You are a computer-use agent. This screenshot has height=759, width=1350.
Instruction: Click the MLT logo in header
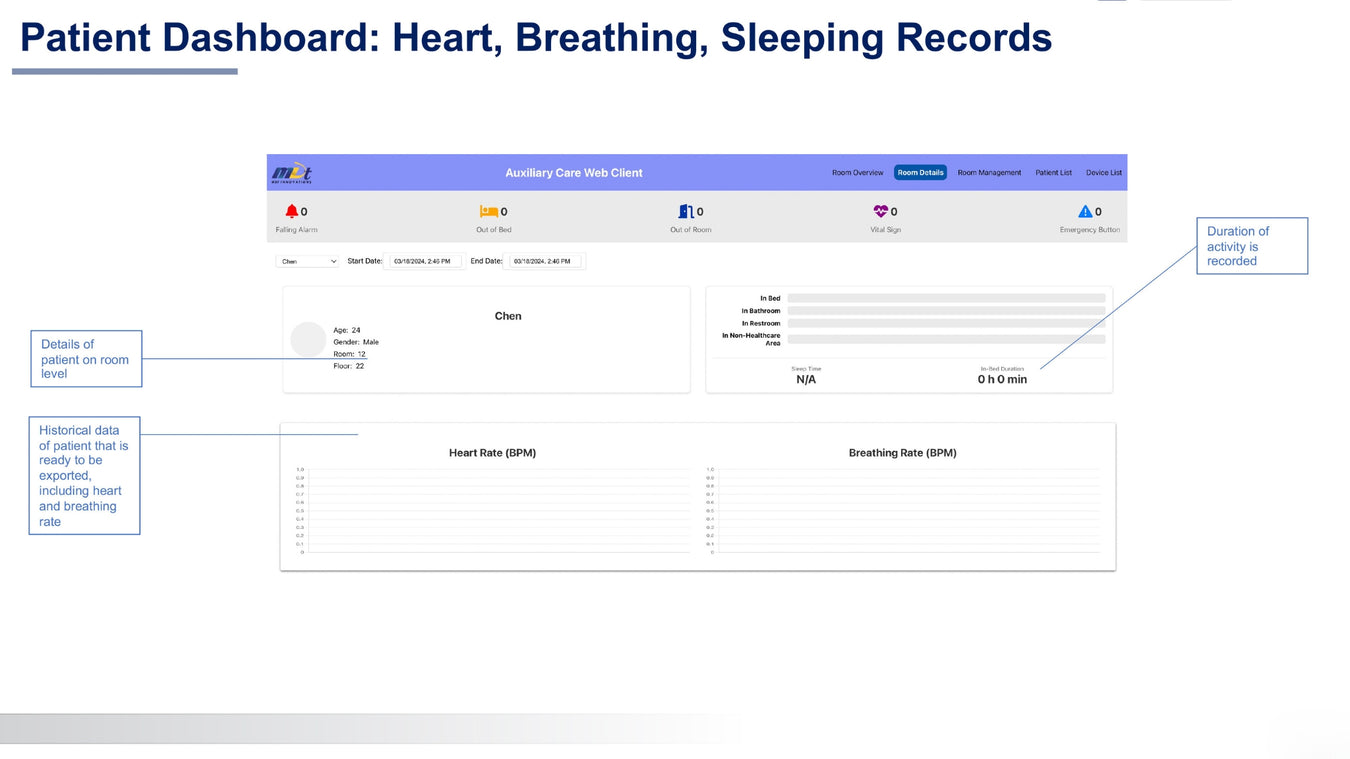(292, 173)
